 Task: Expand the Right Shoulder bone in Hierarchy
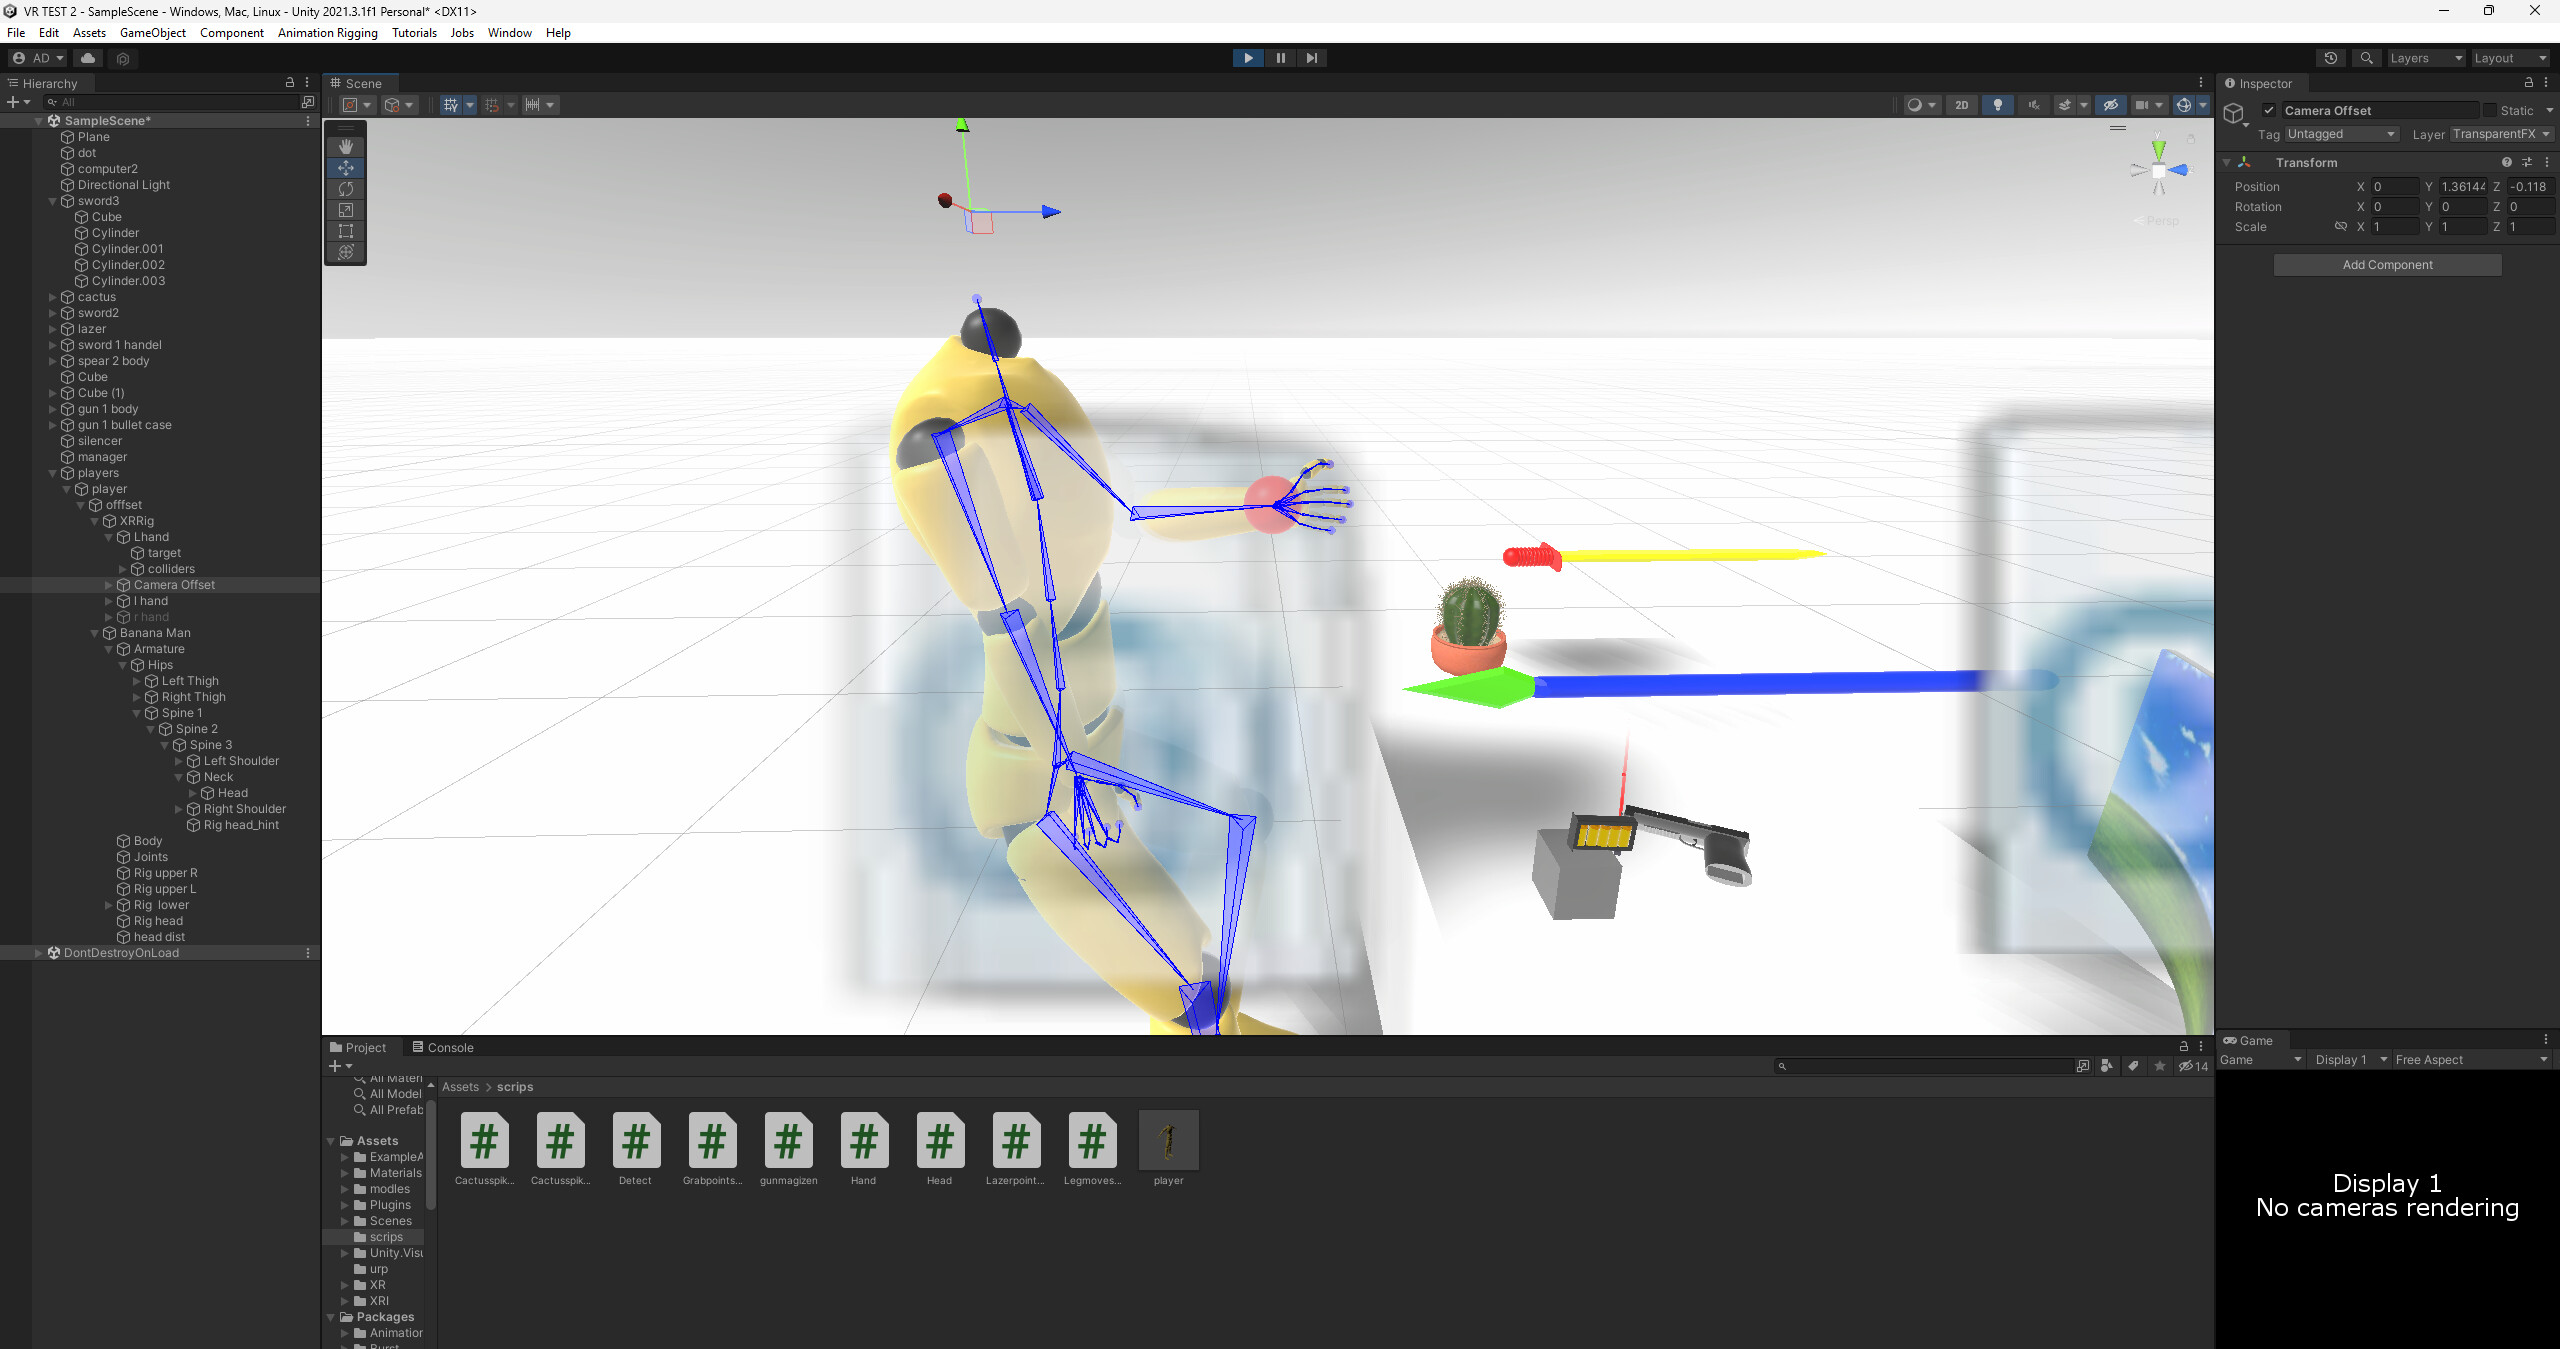pos(180,808)
